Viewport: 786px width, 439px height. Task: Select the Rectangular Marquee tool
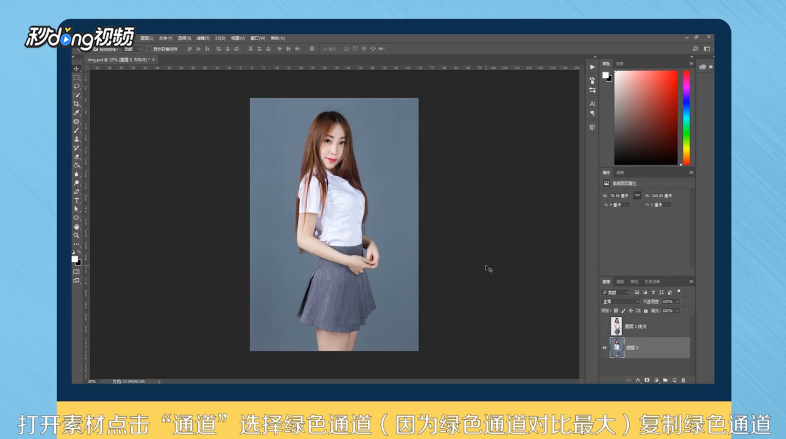pos(77,78)
